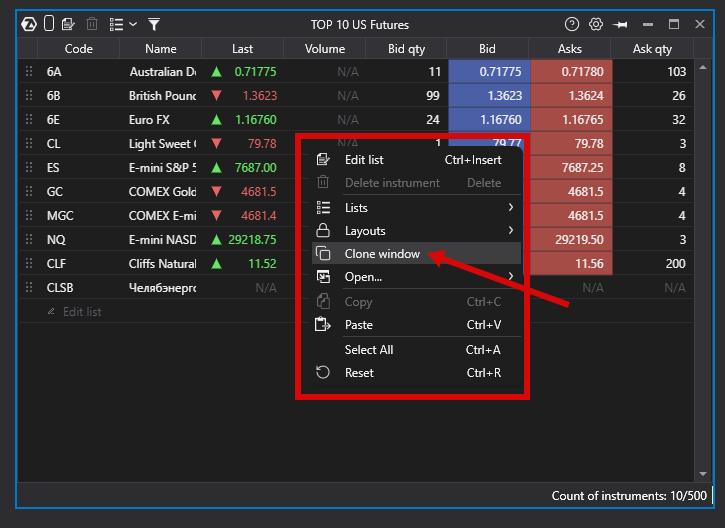725x528 pixels.
Task: Click the 0.71775 bid cell
Action: tap(489, 72)
